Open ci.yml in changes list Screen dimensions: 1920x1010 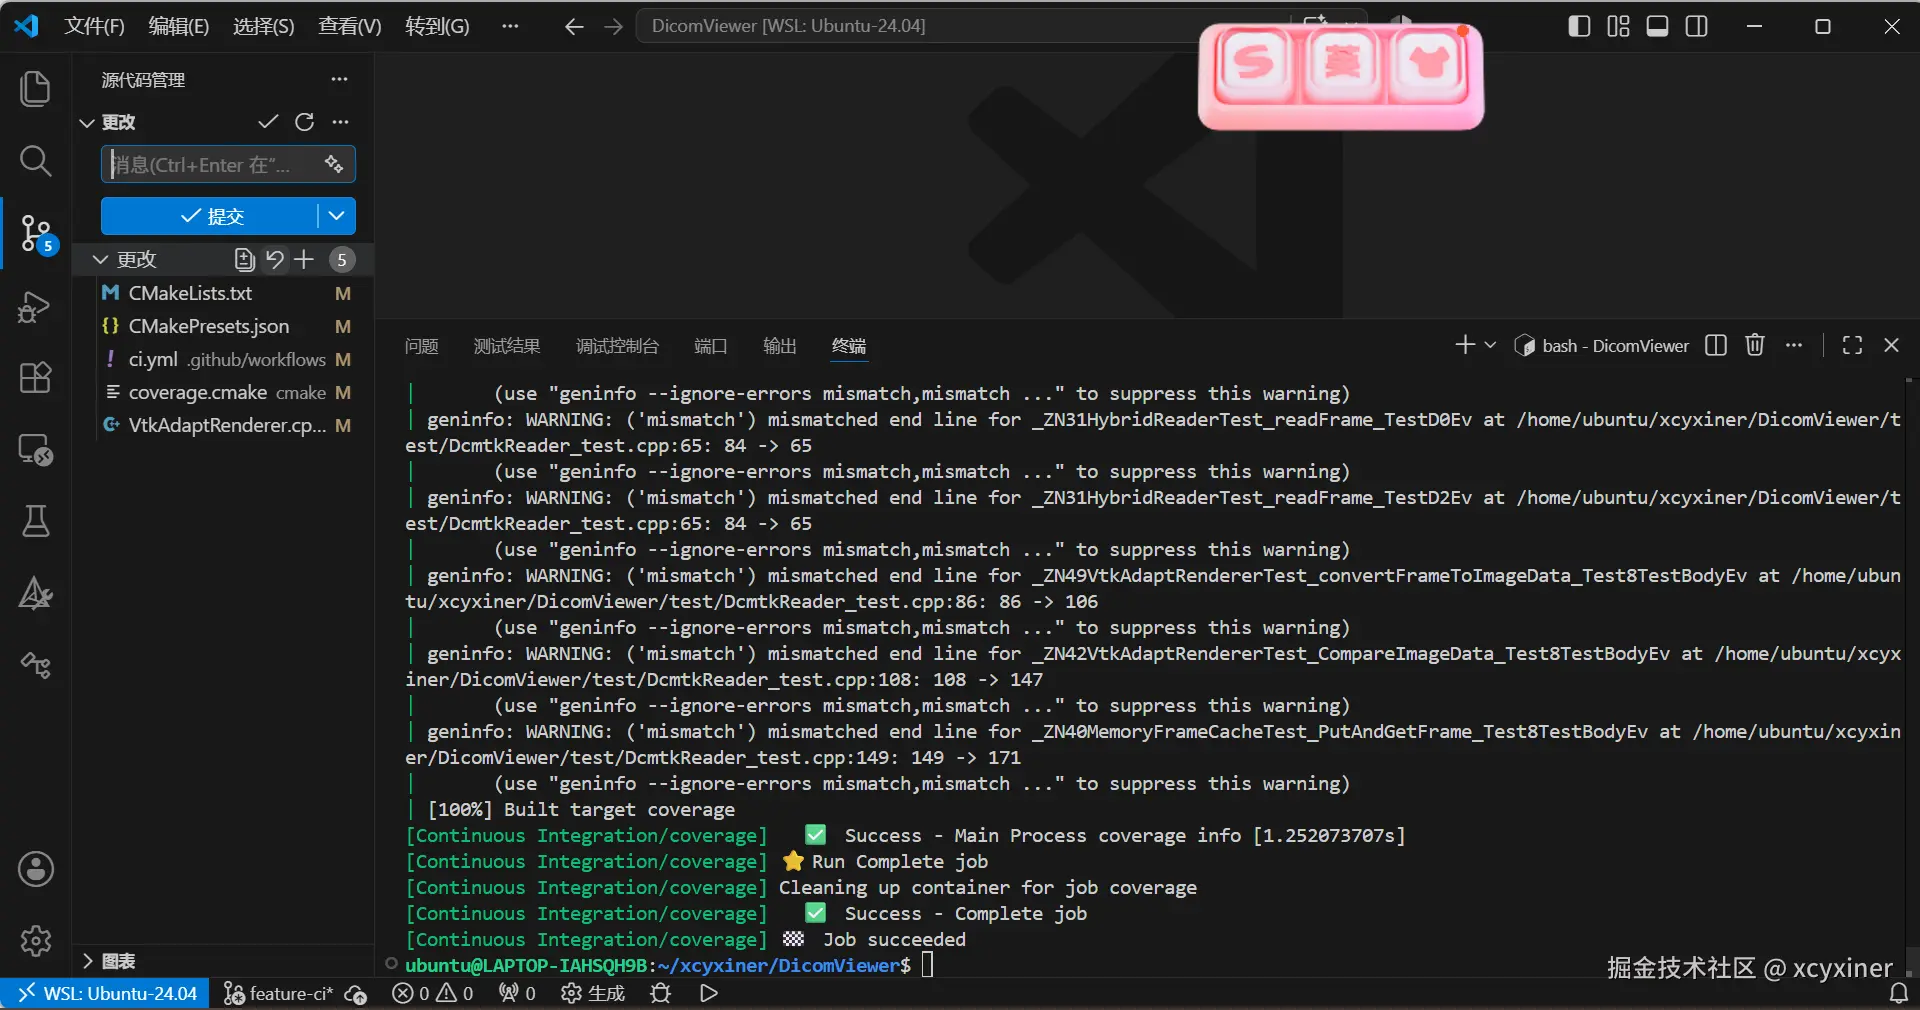click(x=226, y=359)
